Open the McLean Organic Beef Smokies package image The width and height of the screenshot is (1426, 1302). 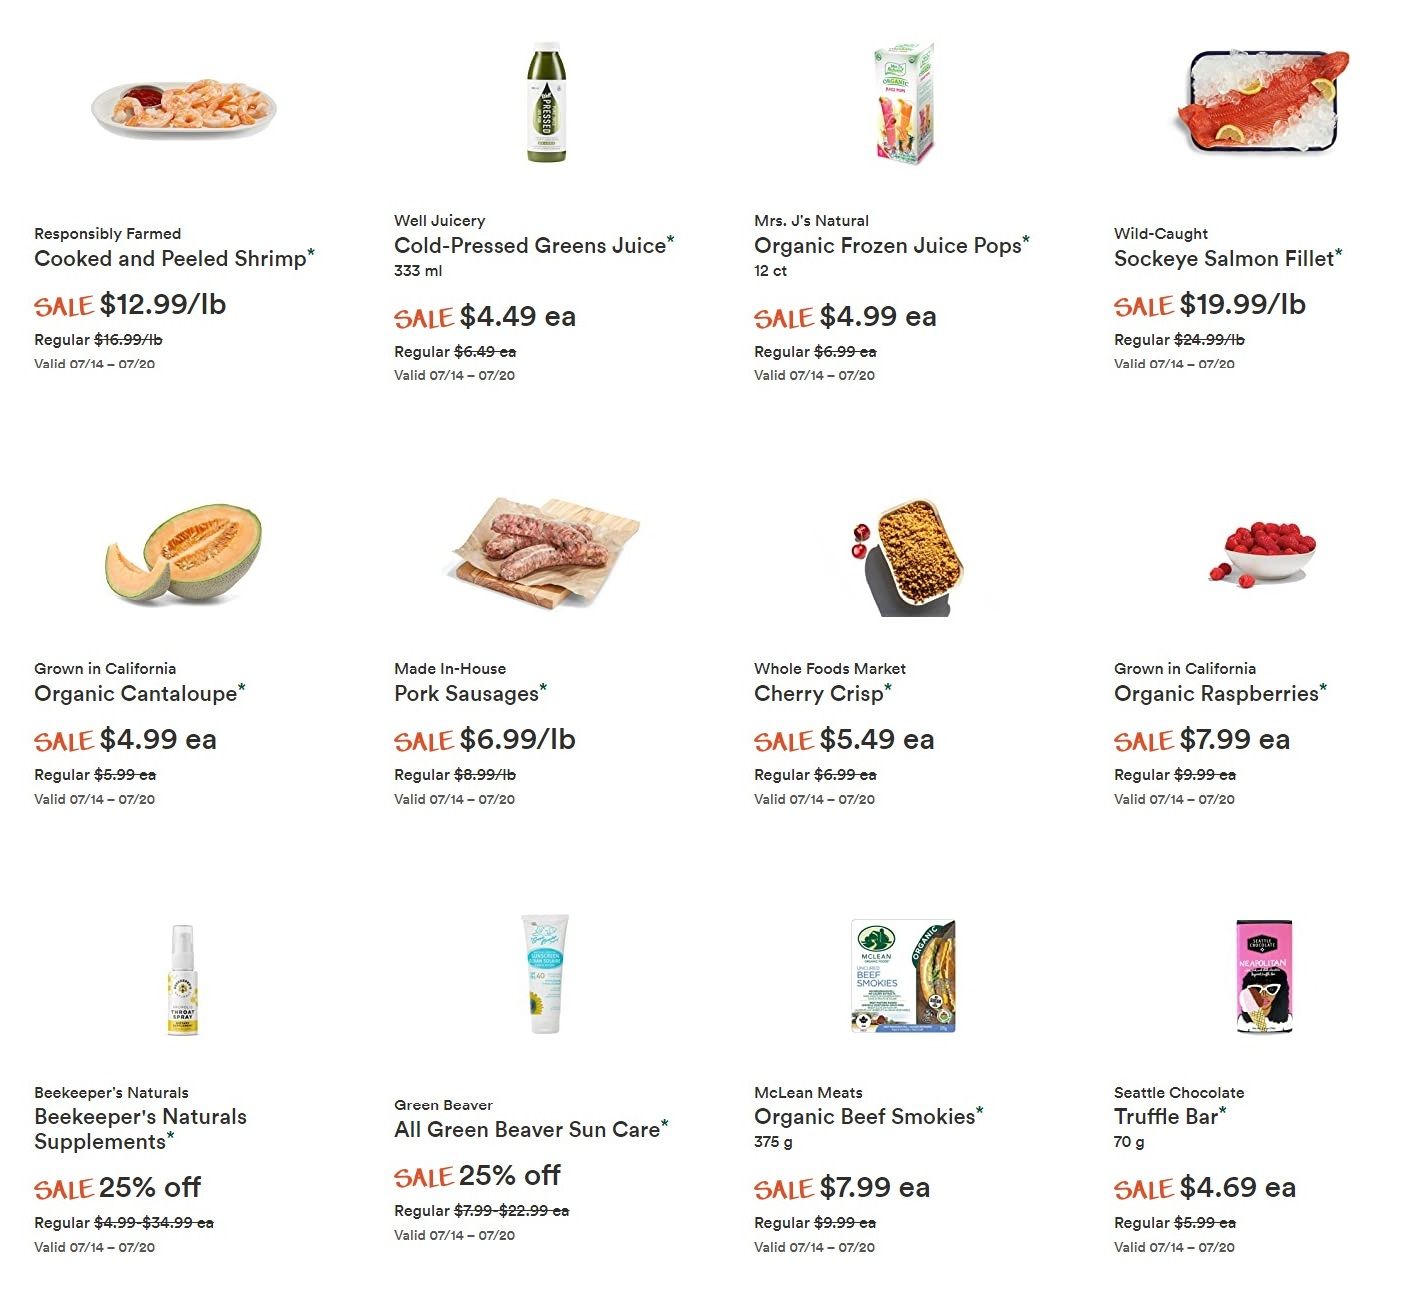tap(904, 976)
